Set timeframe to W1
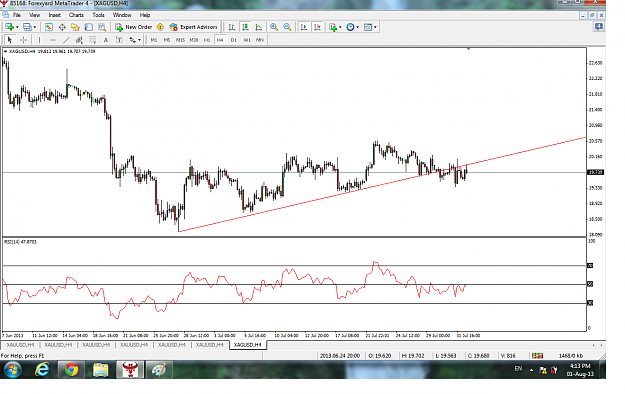Image resolution: width=625 pixels, height=394 pixels. point(247,40)
